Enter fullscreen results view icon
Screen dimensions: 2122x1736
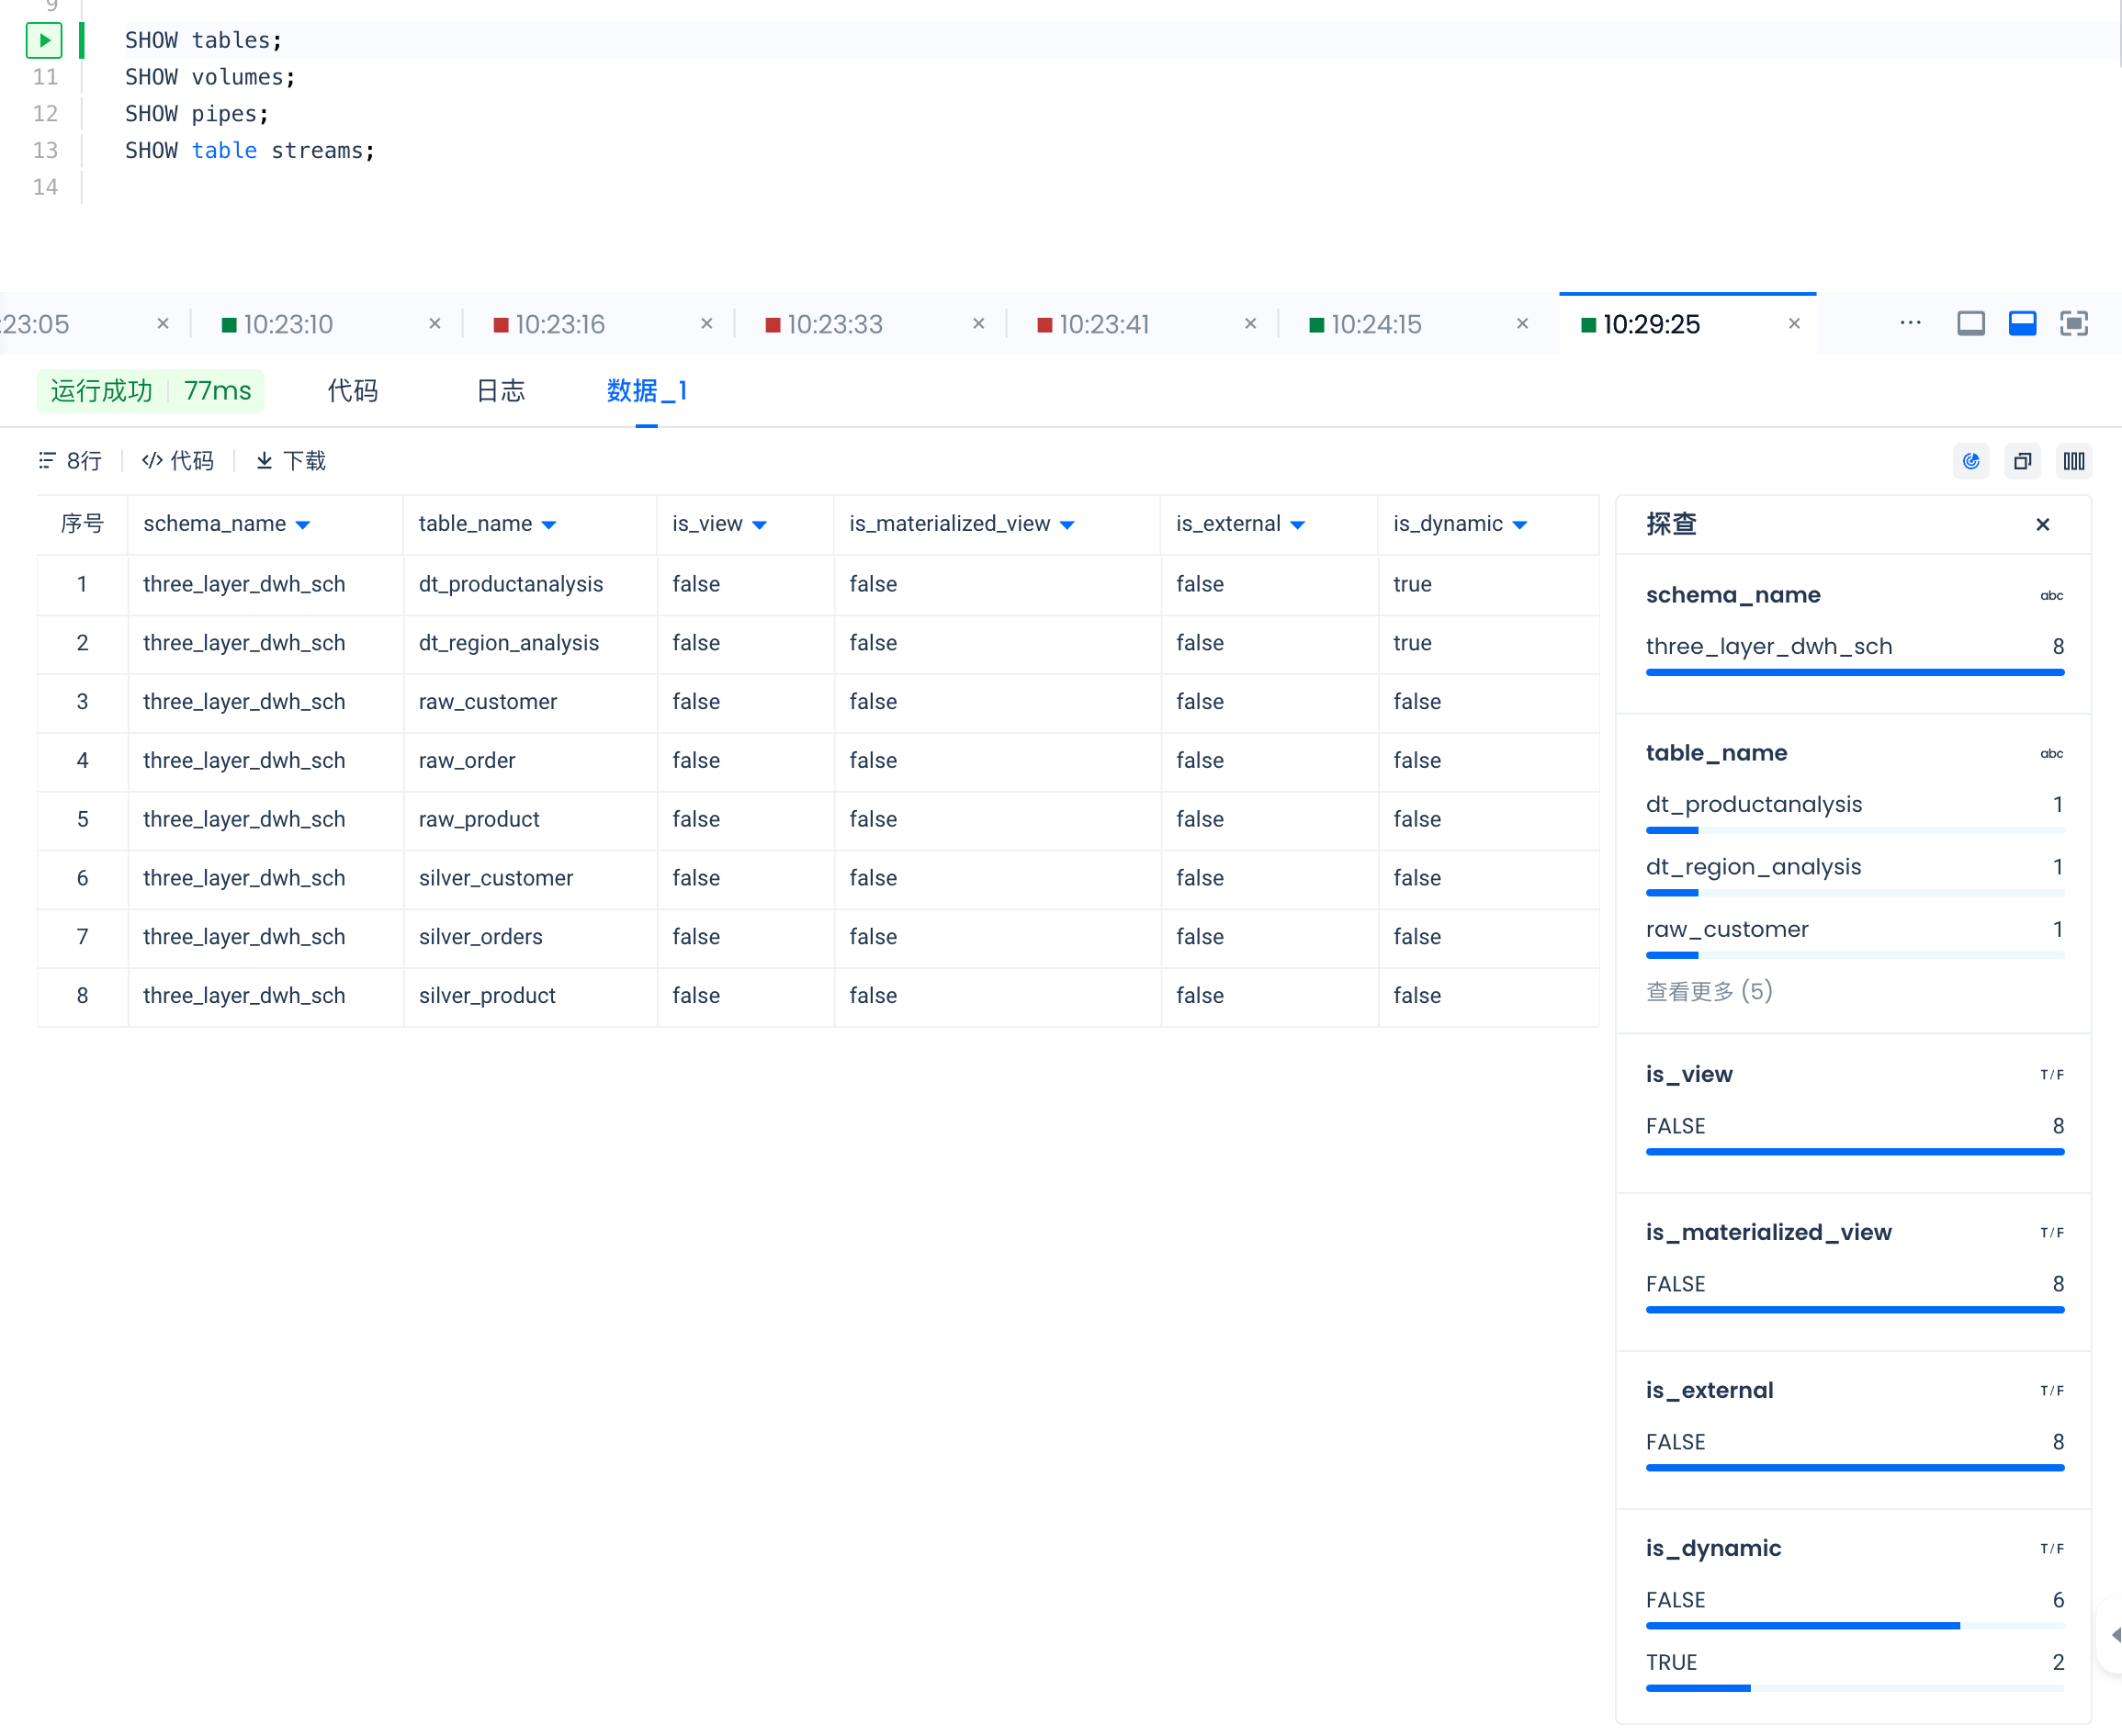(2073, 324)
